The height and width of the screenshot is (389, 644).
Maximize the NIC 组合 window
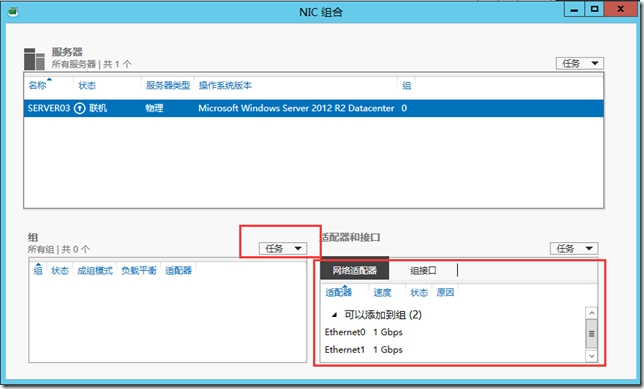[594, 9]
